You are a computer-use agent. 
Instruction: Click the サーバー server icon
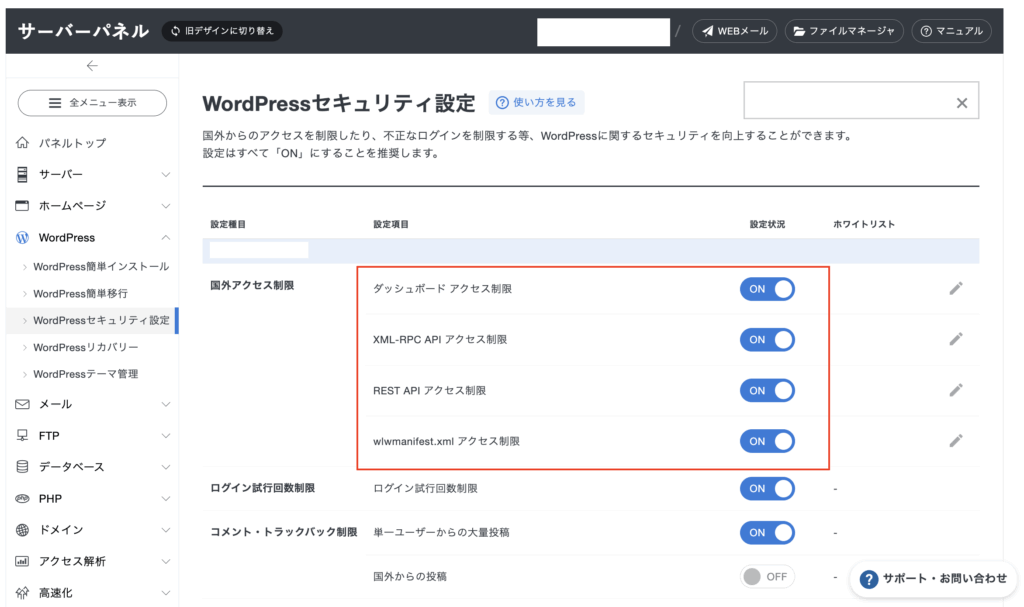tap(22, 174)
